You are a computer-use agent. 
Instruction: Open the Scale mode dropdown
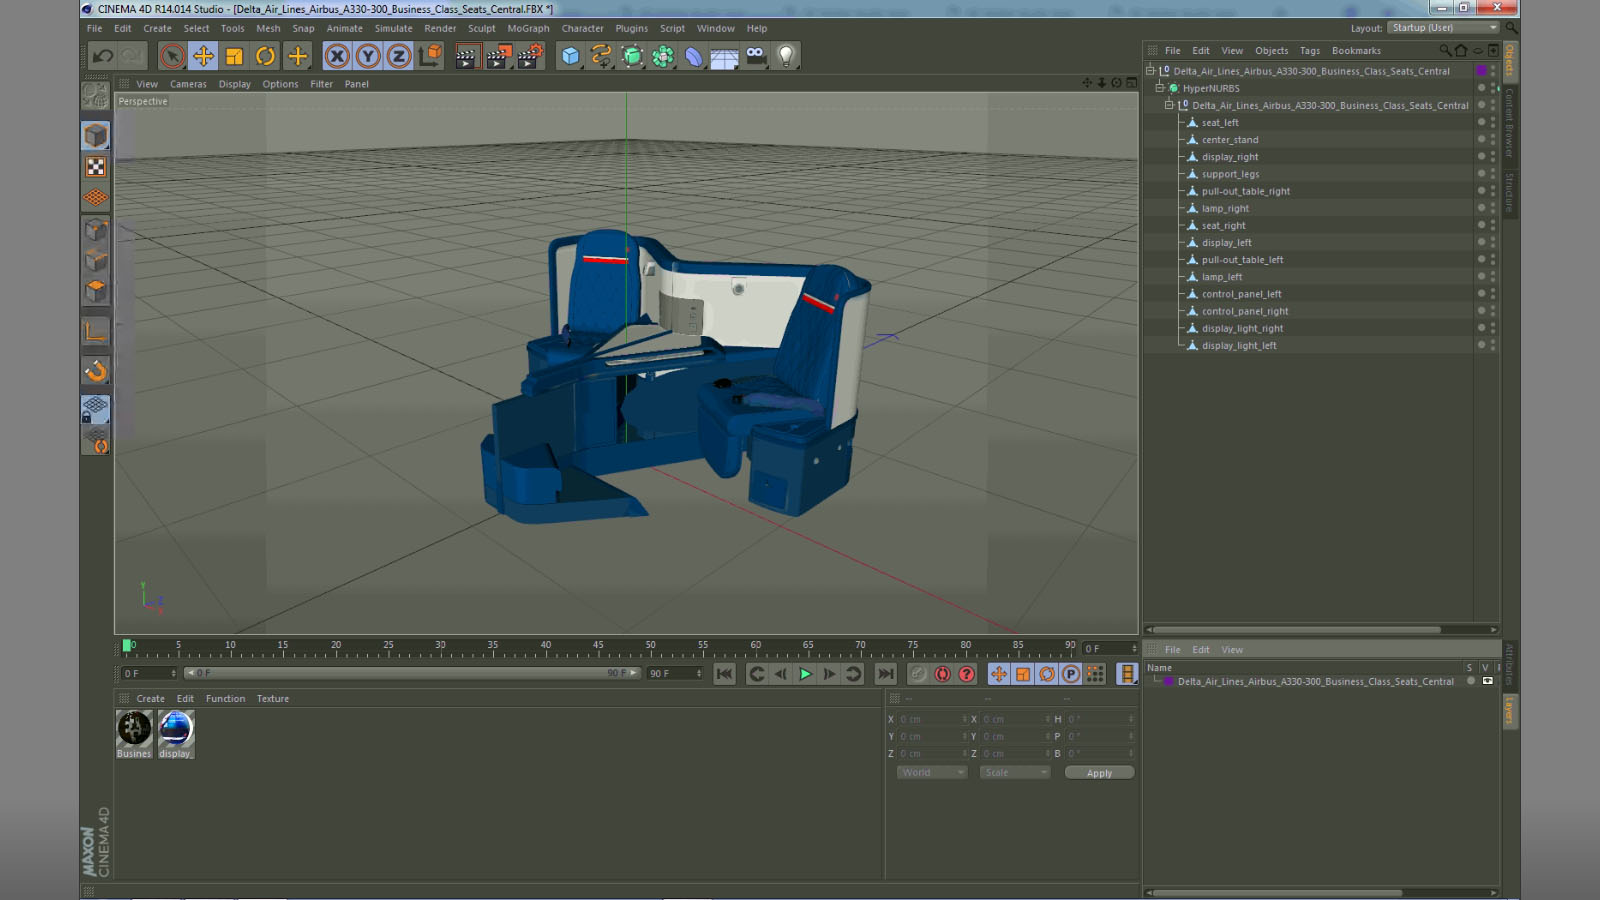1015,773
